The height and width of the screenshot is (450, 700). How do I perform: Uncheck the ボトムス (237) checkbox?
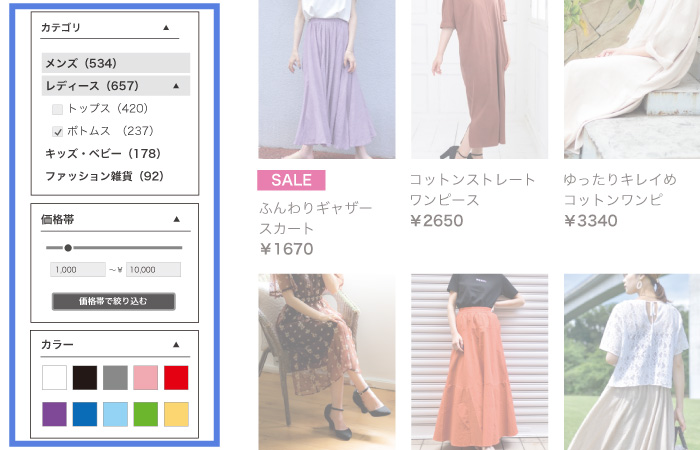coord(57,132)
